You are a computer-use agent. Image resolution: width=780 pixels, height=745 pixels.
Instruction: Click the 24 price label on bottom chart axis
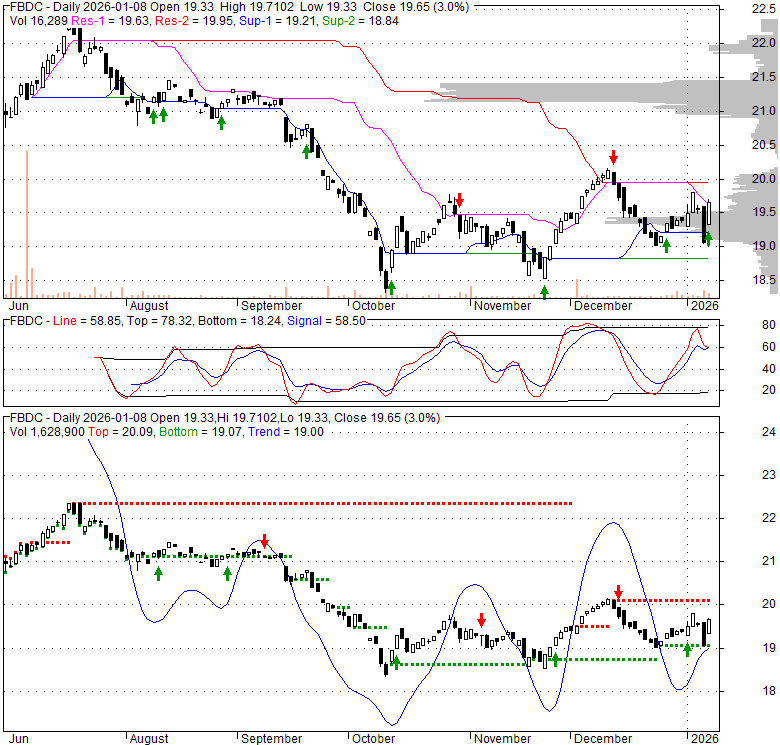tap(769, 432)
